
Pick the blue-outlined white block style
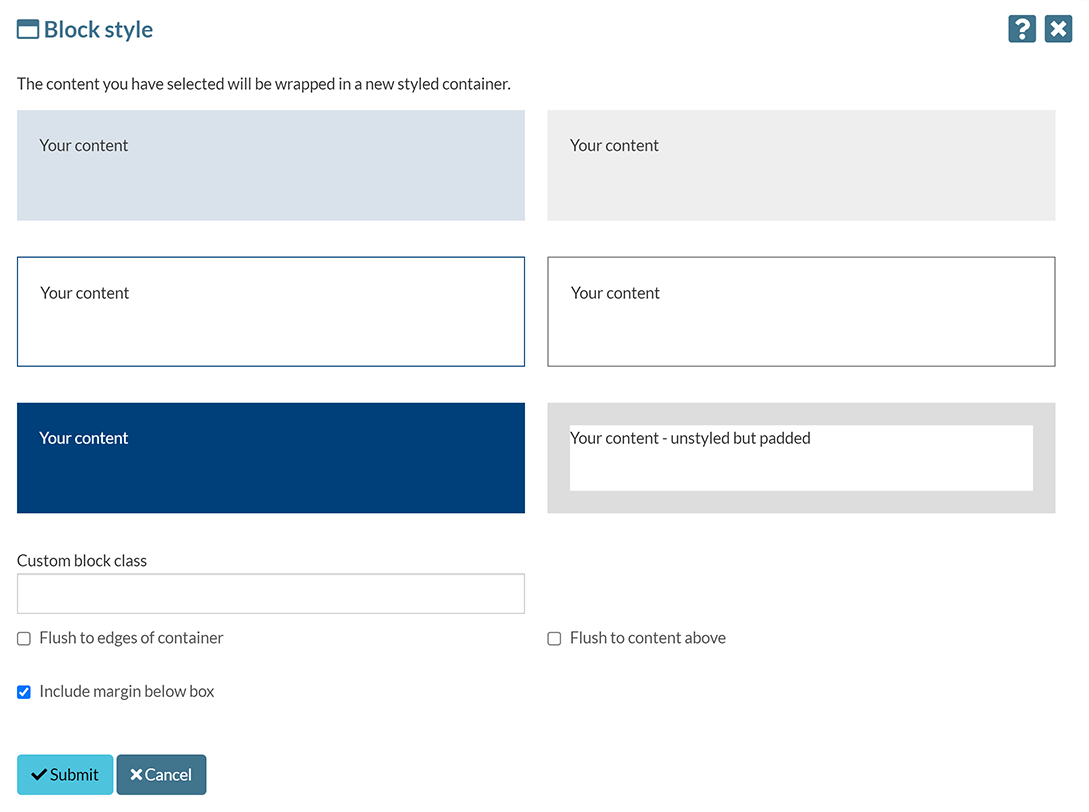pos(271,312)
